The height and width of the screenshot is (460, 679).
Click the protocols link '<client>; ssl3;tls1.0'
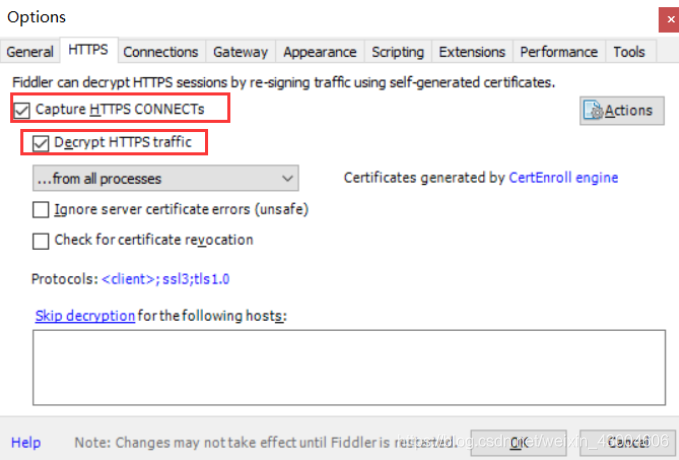(165, 279)
